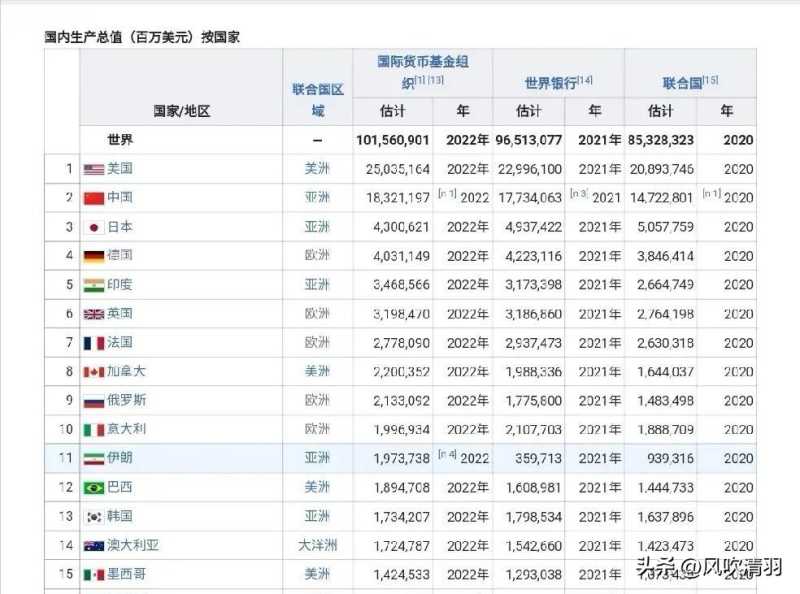Click the South Korea flag icon
The image size is (800, 594).
(x=94, y=517)
